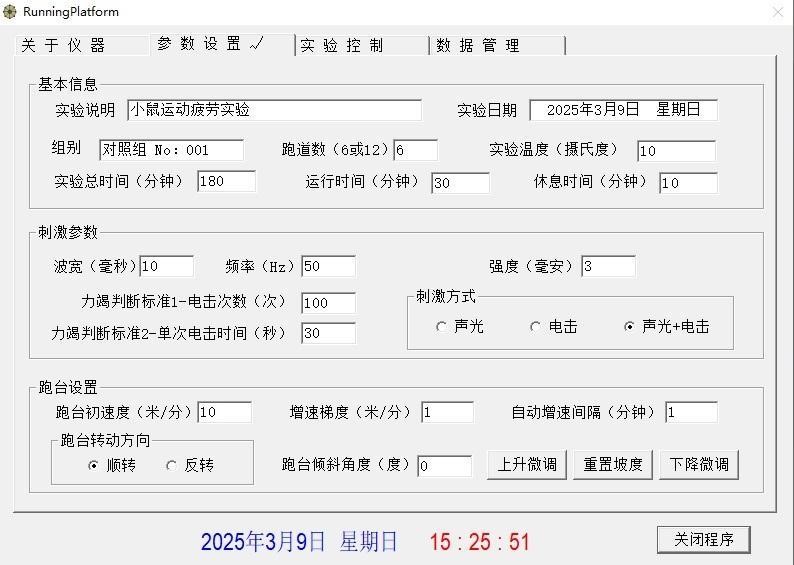Click the 组别 input field
This screenshot has width=794, height=565.
tap(170, 150)
